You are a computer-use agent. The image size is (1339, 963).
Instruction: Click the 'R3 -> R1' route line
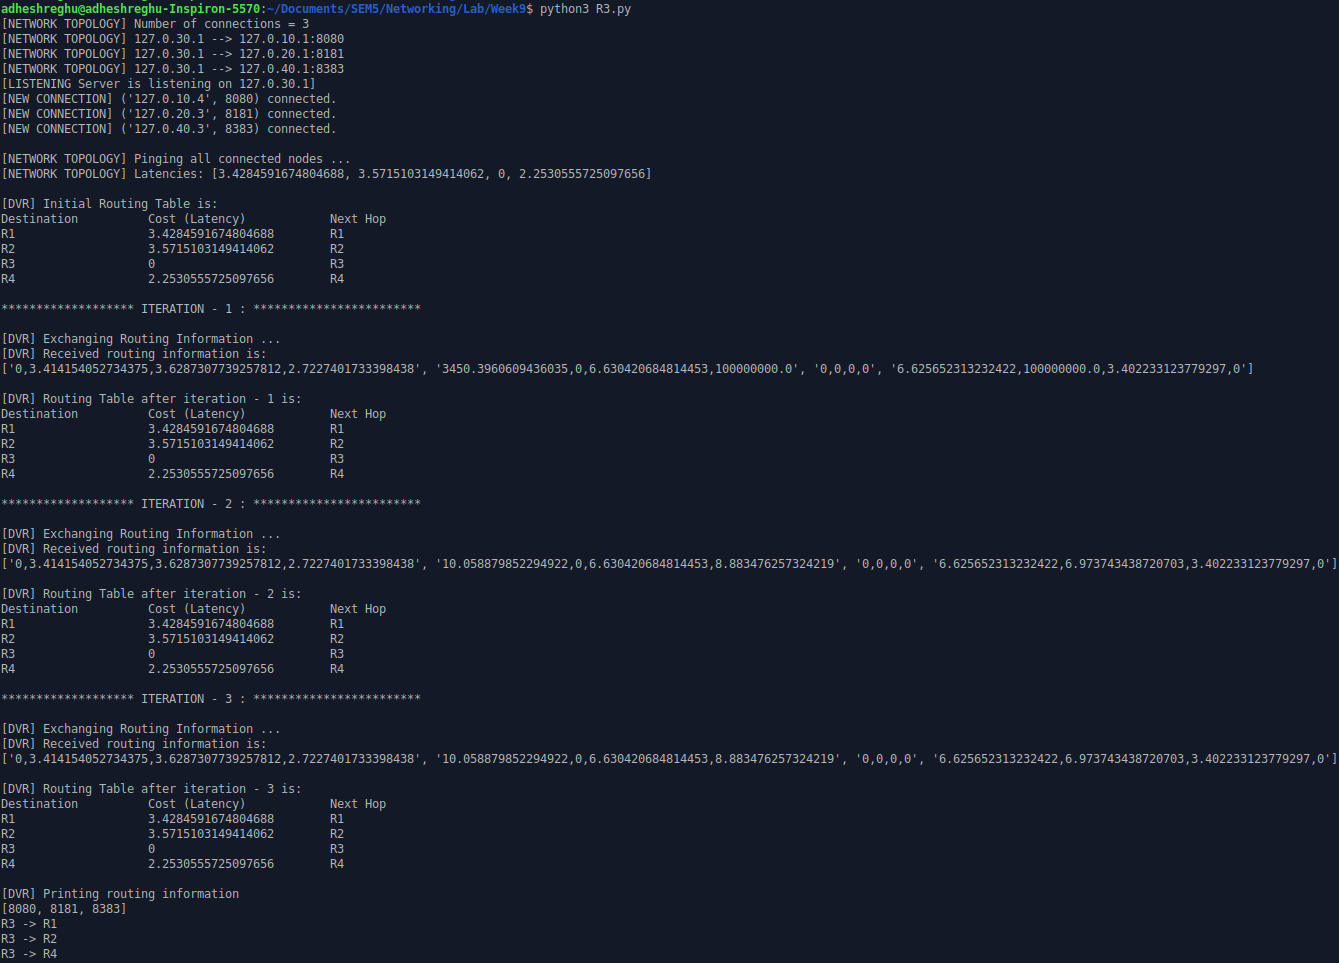(29, 924)
